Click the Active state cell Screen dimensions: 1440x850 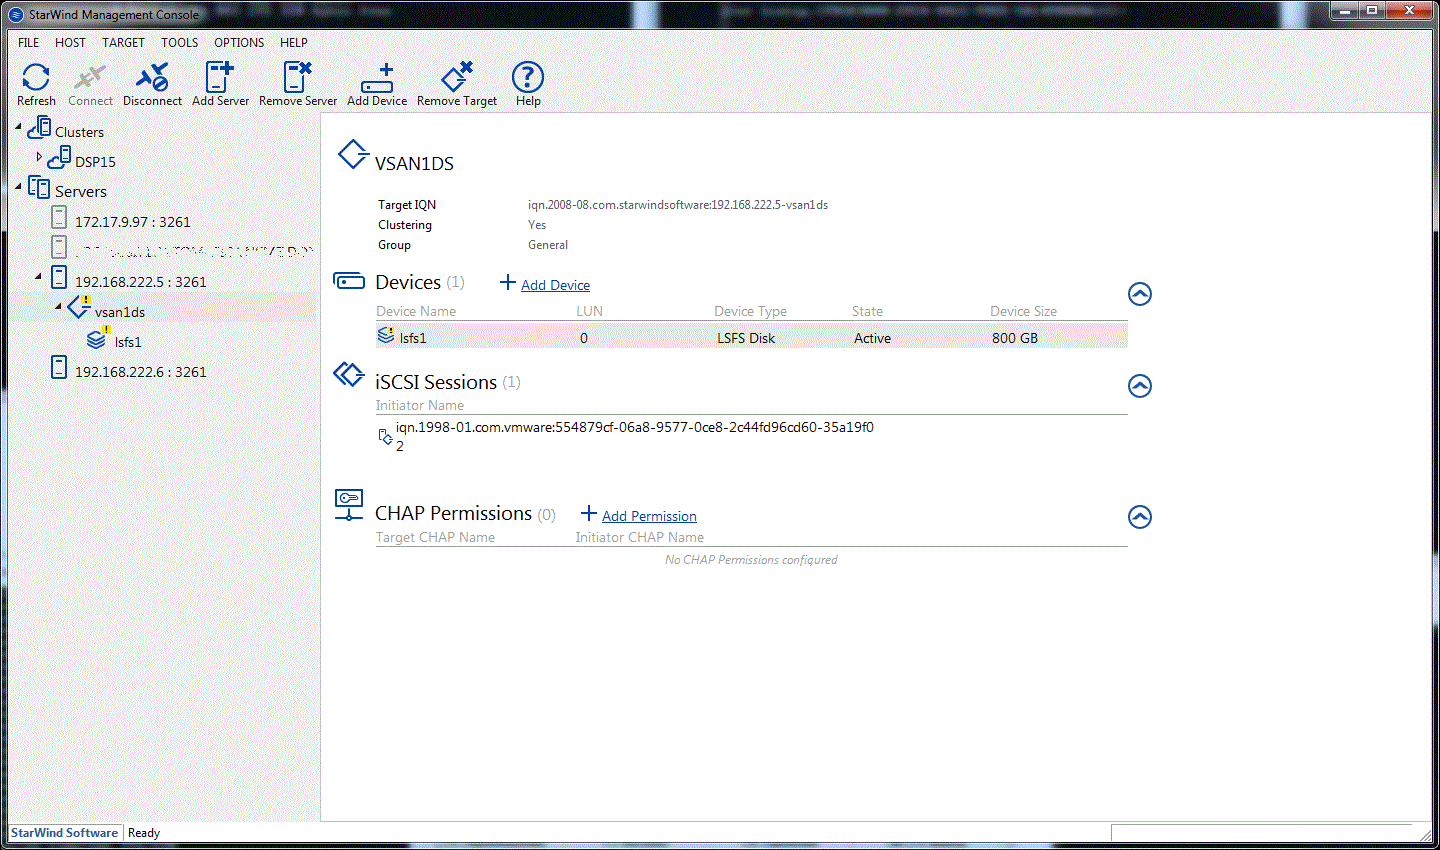[872, 338]
